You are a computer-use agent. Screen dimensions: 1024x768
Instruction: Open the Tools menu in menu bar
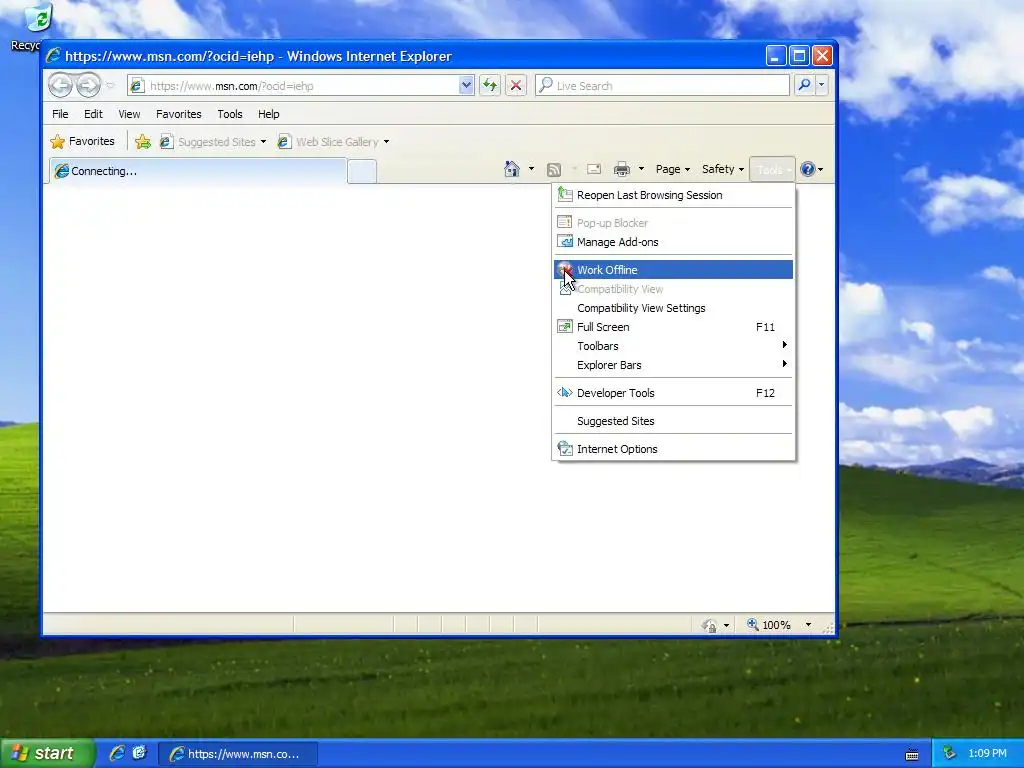coord(230,114)
